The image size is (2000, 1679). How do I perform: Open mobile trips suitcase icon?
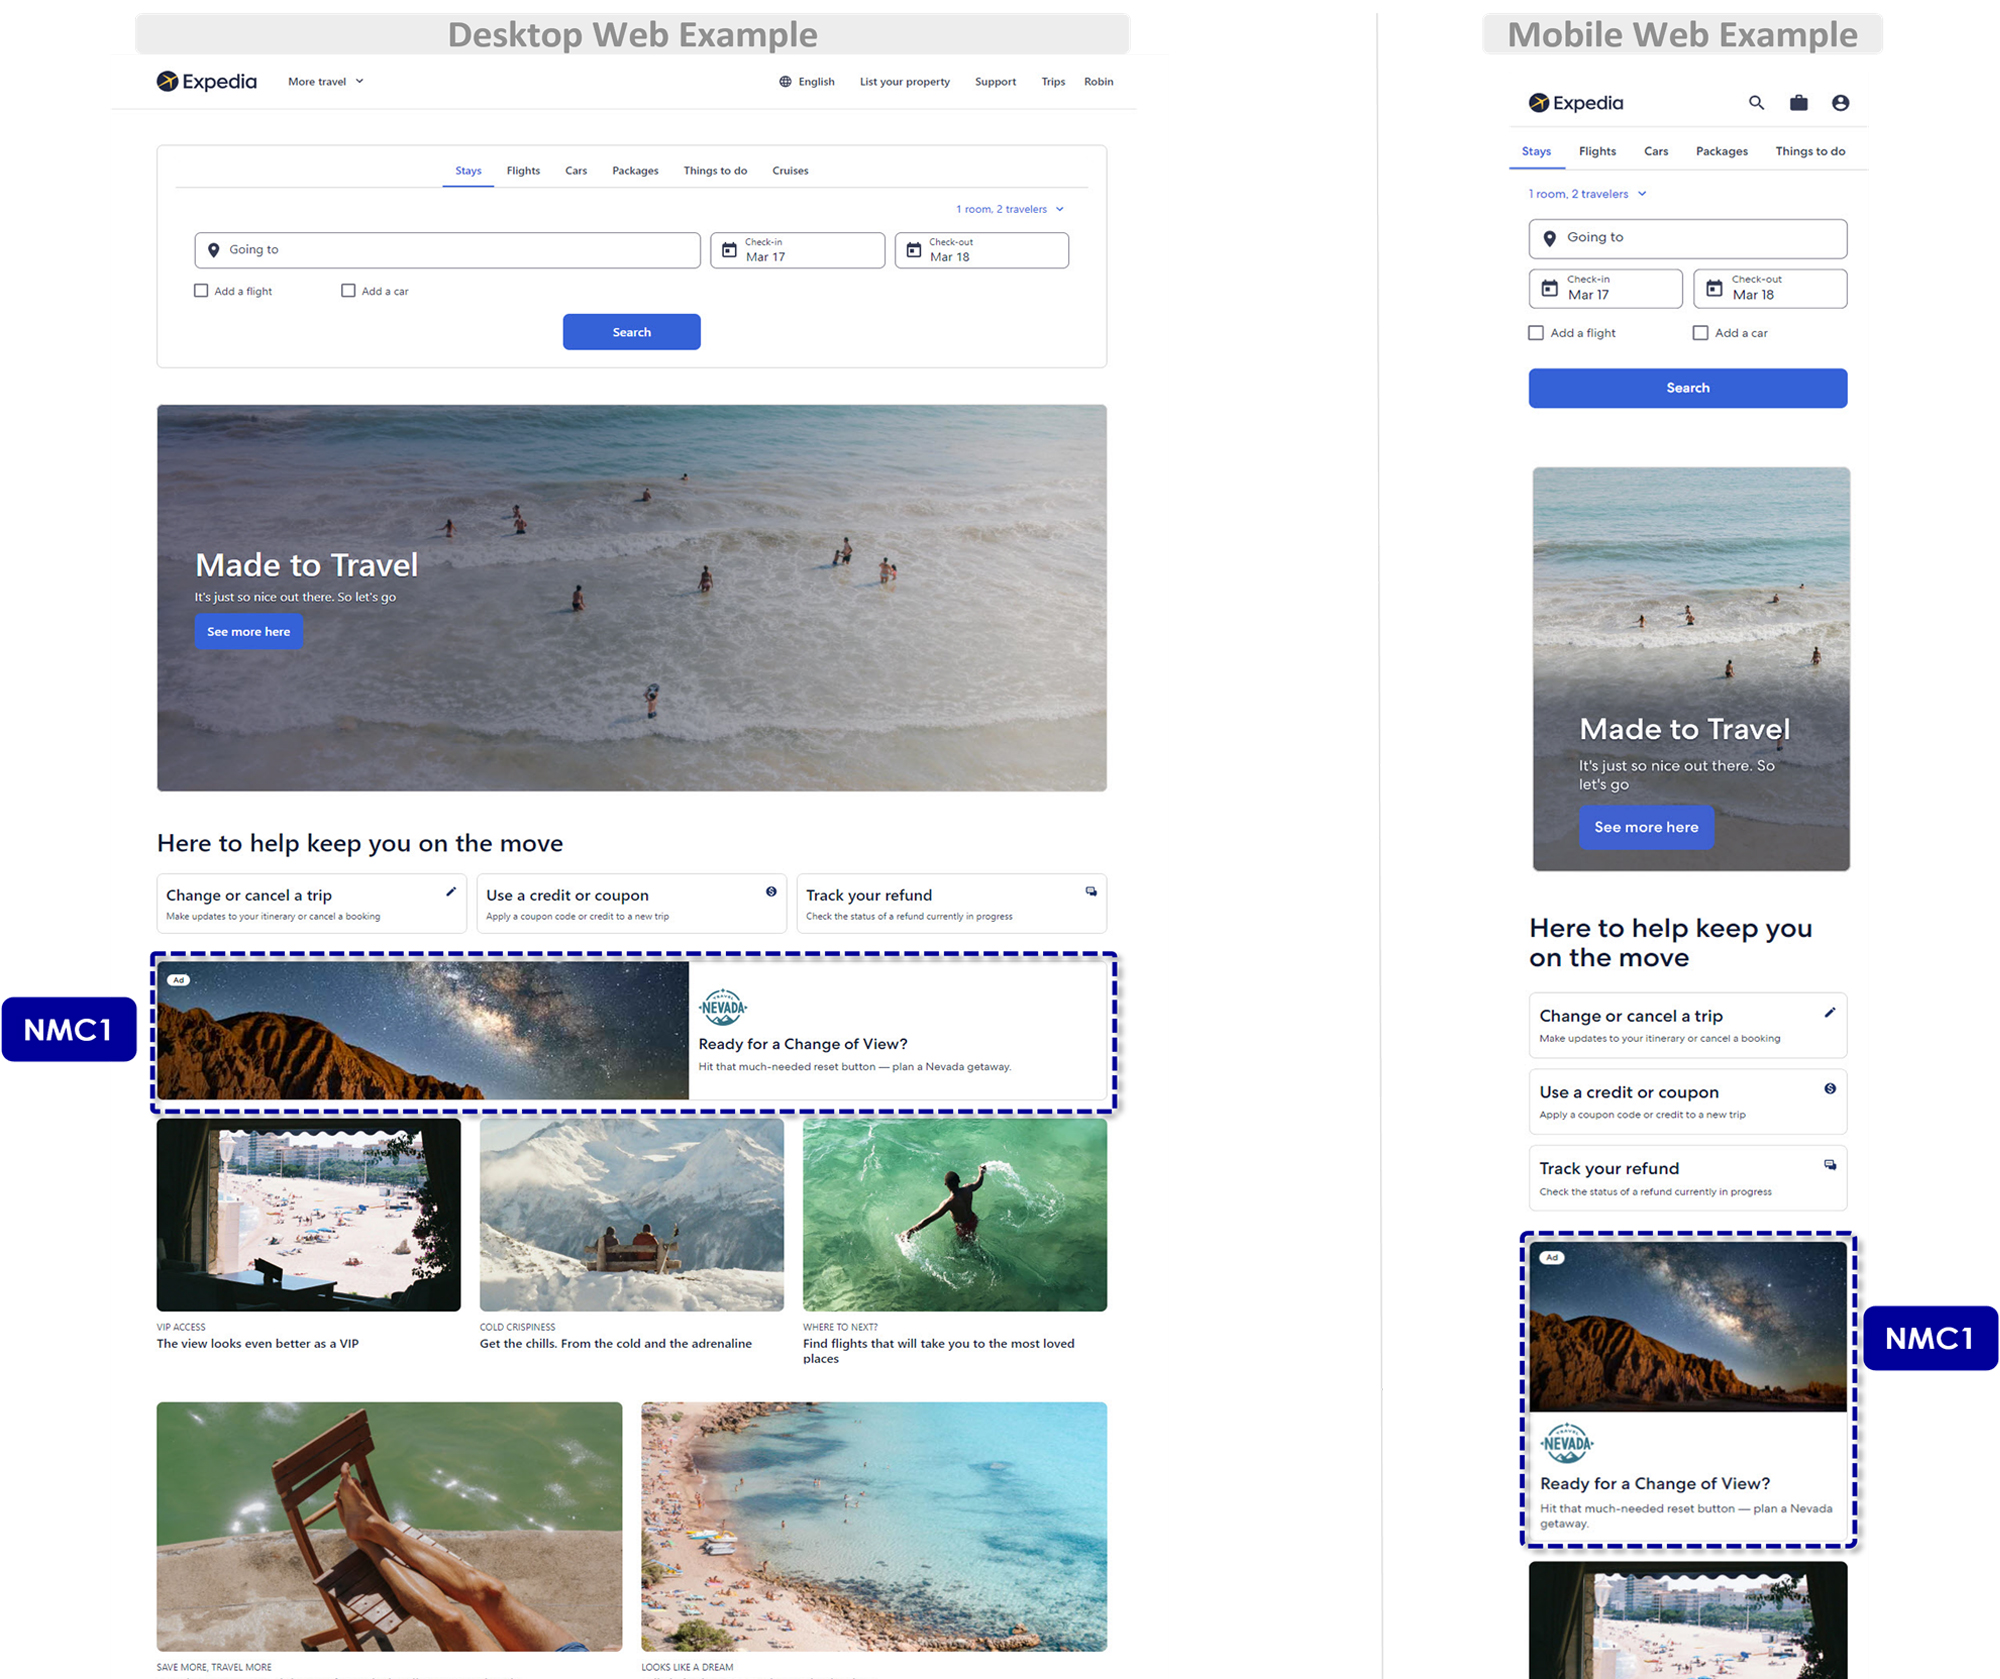click(1798, 103)
